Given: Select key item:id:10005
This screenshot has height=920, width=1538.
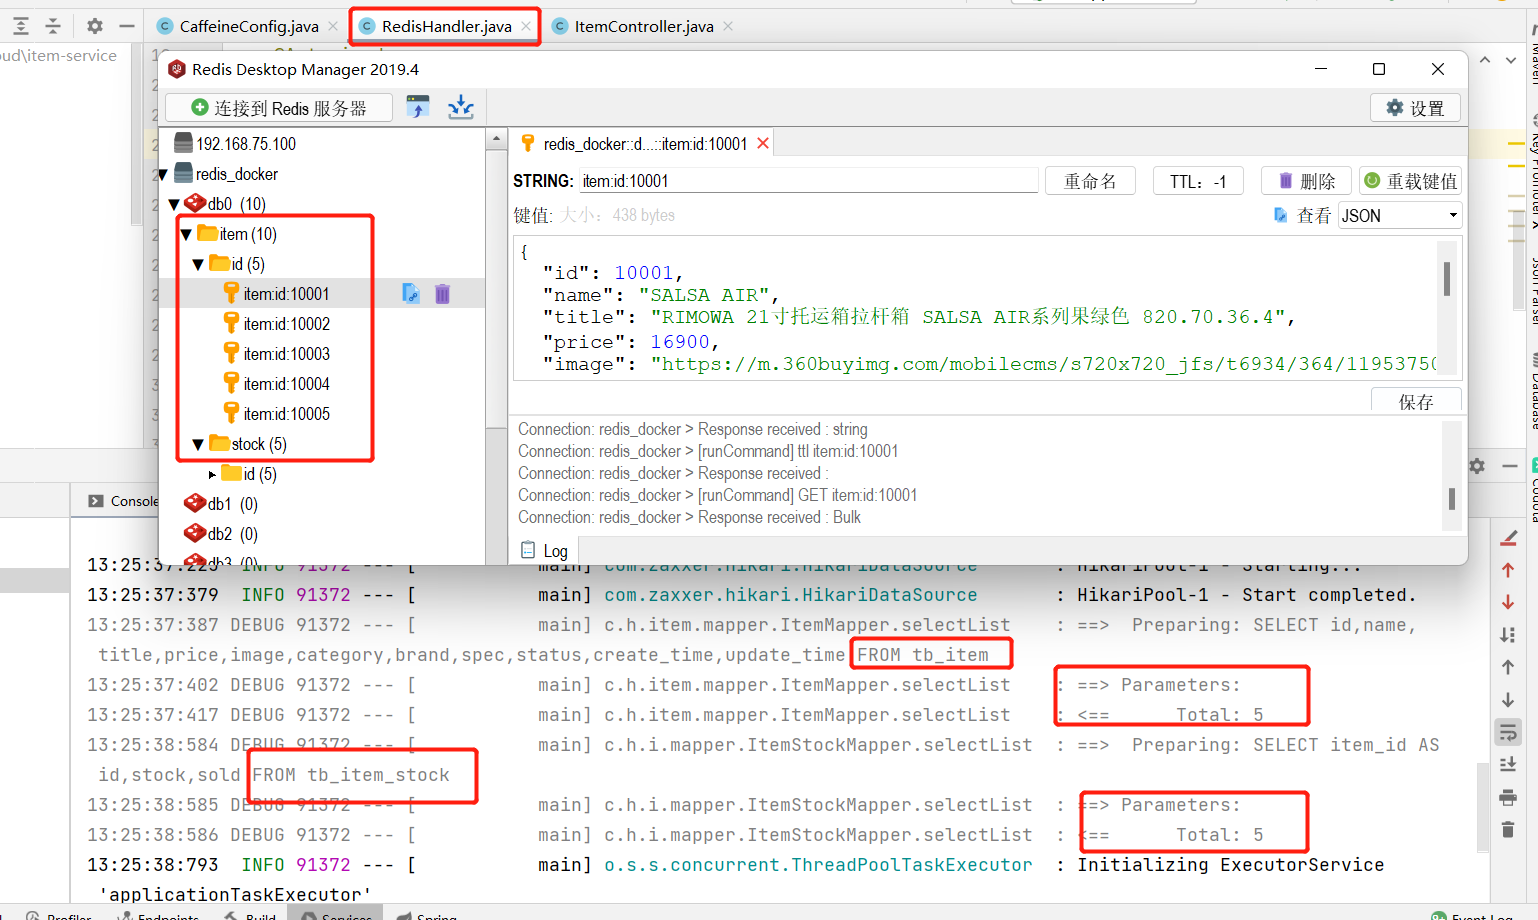Looking at the screenshot, I should pos(287,414).
